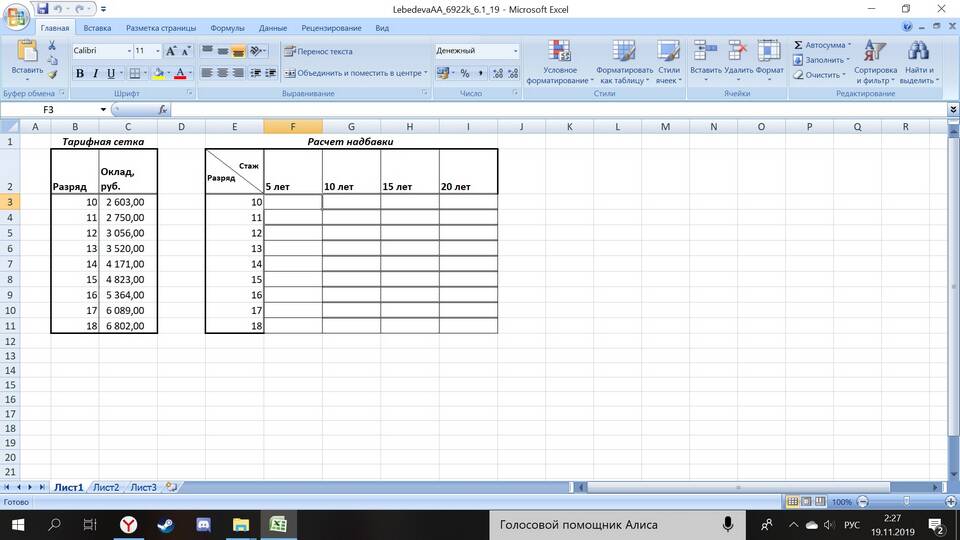Cut selection with the scissors icon
The image size is (960, 540).
(52, 45)
